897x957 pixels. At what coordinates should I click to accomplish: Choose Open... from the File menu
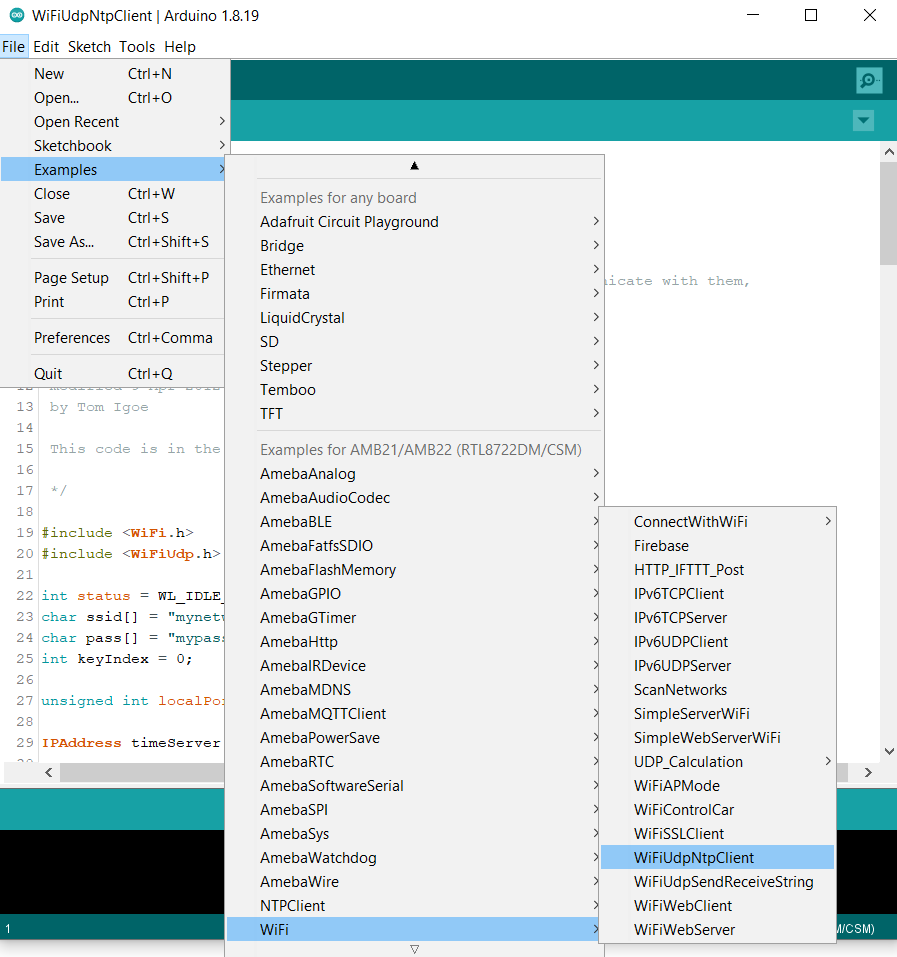point(114,98)
